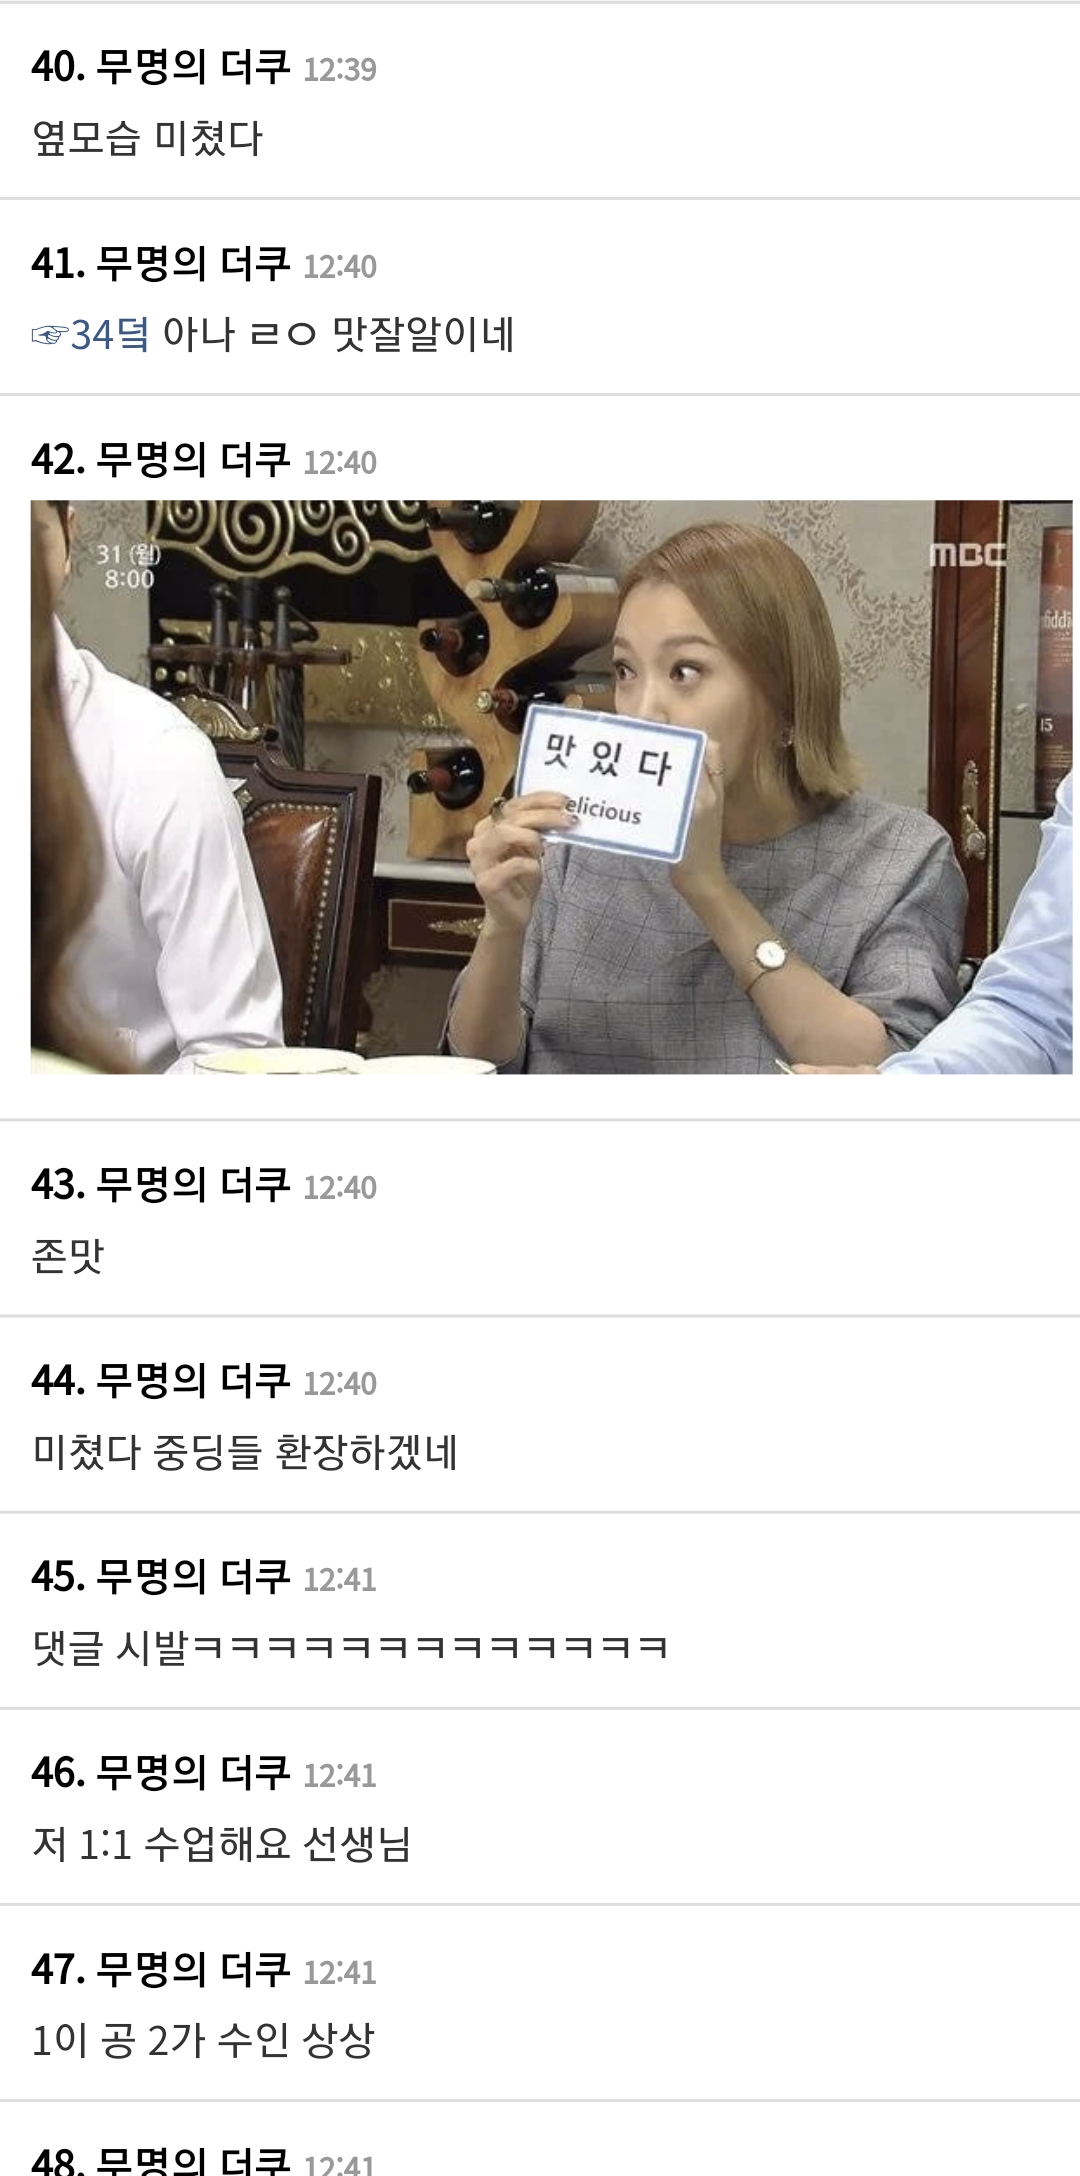Tap the MBC logo in the picture
The height and width of the screenshot is (2176, 1080).
coord(967,555)
